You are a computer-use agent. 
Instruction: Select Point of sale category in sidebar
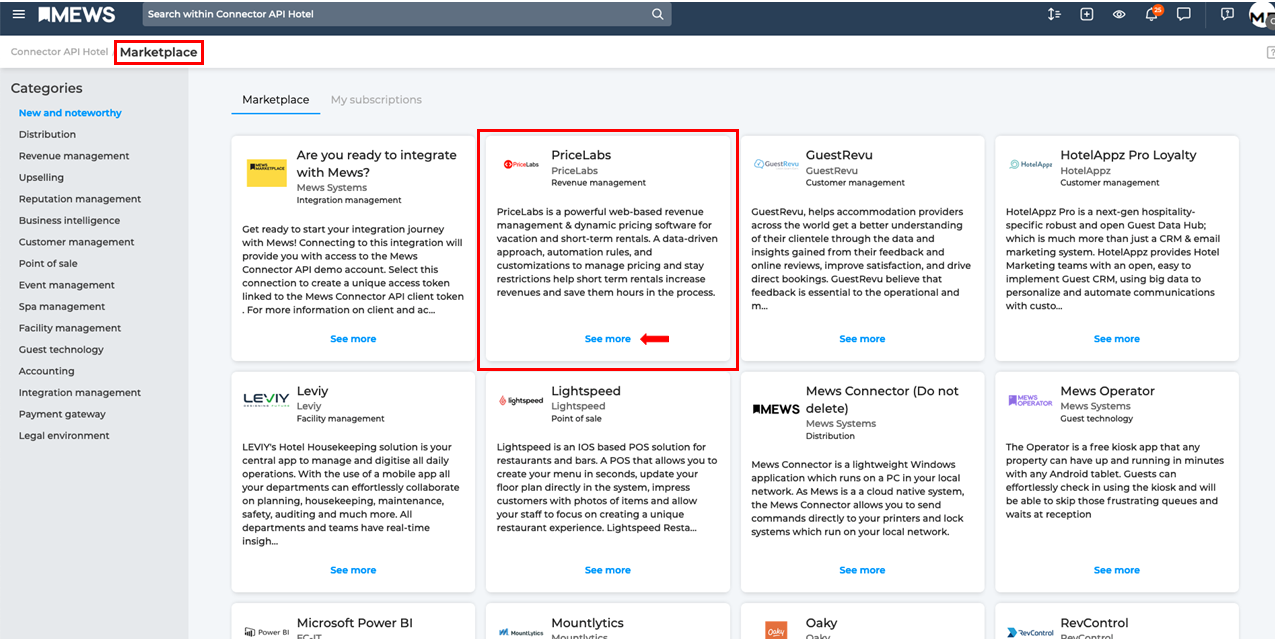48,263
